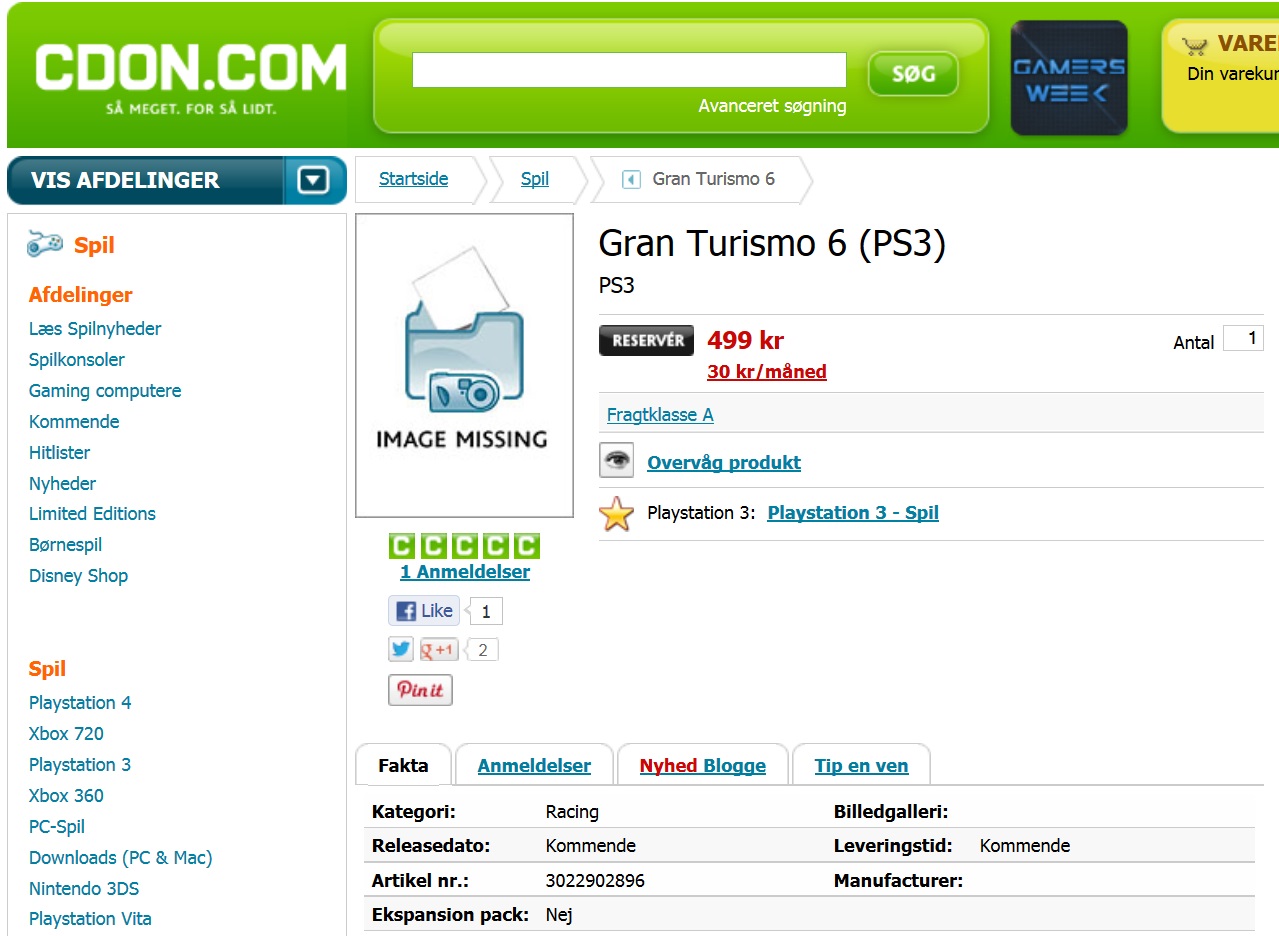The width and height of the screenshot is (1279, 936).
Task: Open Downloads (PC & Mac) category
Action: (x=120, y=858)
